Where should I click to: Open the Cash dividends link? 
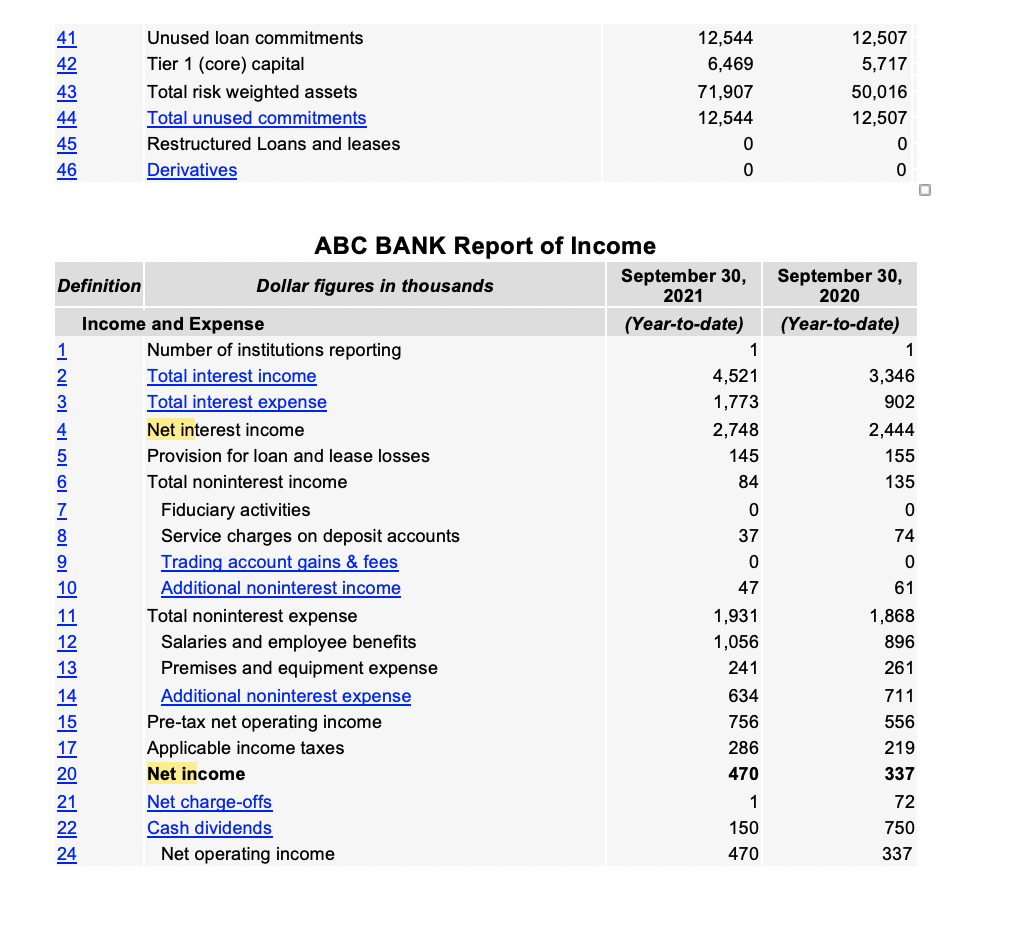(x=210, y=828)
